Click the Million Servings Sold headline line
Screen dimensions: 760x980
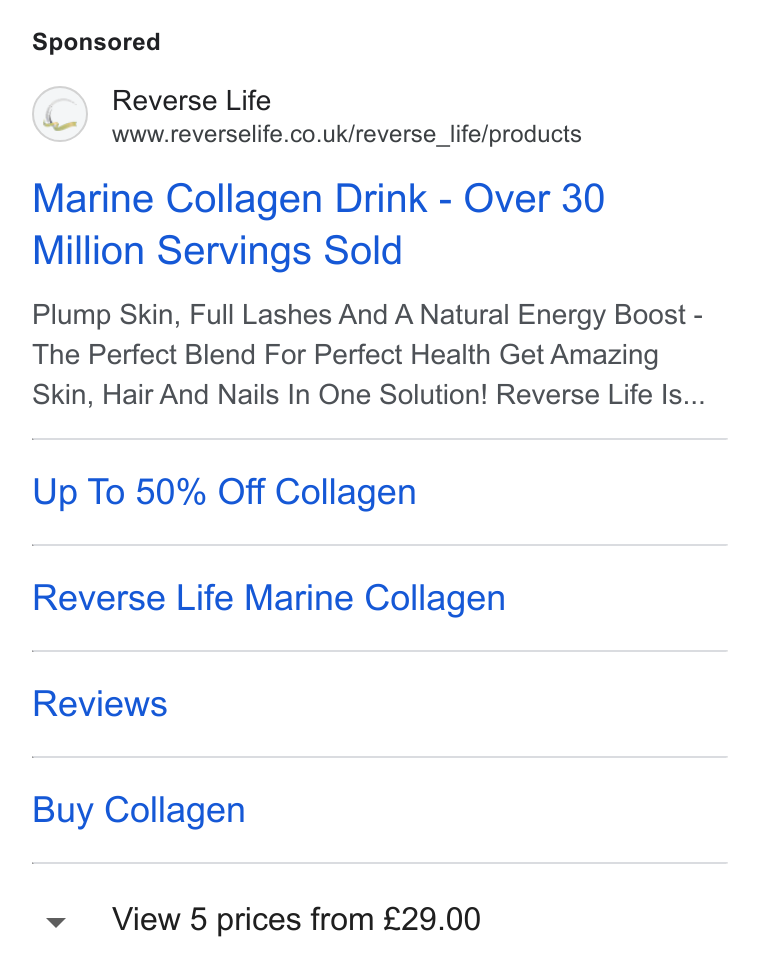pos(217,251)
